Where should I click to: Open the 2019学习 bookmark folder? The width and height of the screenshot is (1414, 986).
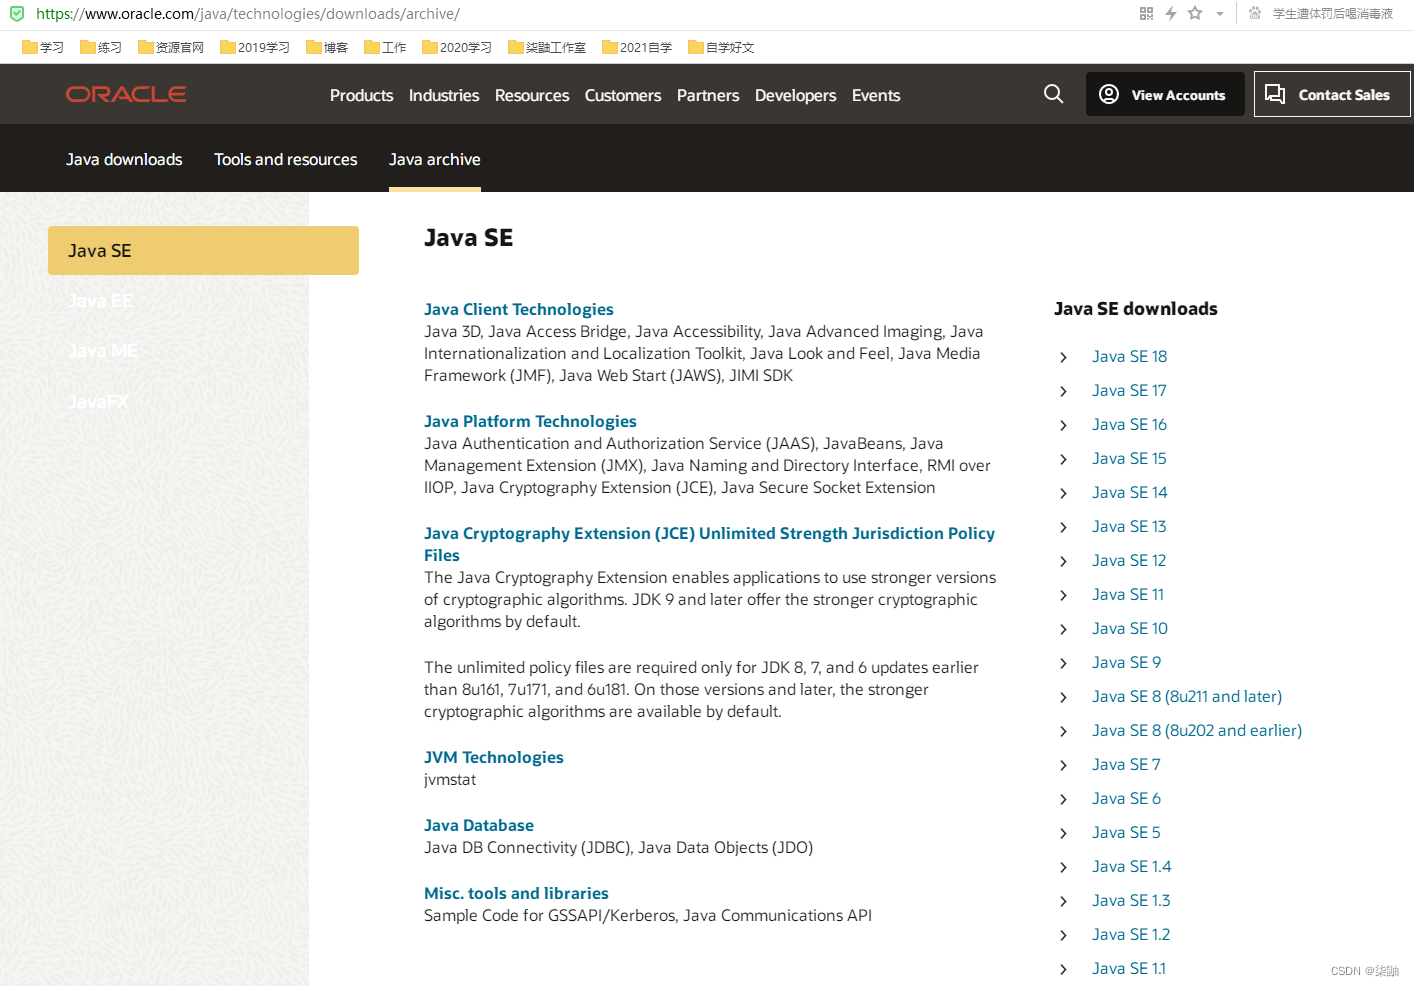[x=255, y=47]
